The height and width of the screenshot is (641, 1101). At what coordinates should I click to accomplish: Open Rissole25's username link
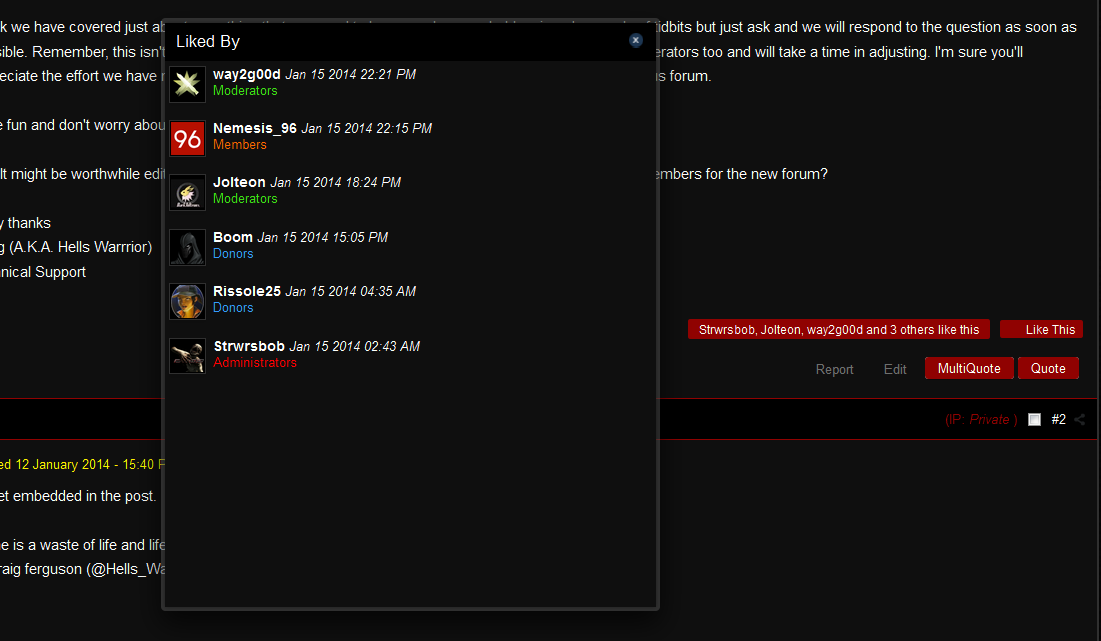tap(246, 291)
